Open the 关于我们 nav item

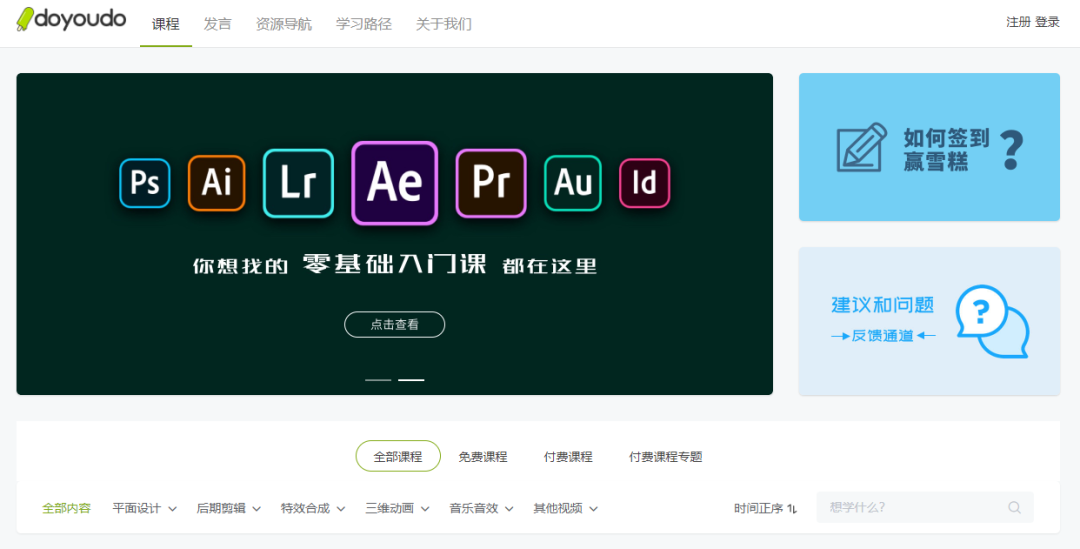pos(444,24)
